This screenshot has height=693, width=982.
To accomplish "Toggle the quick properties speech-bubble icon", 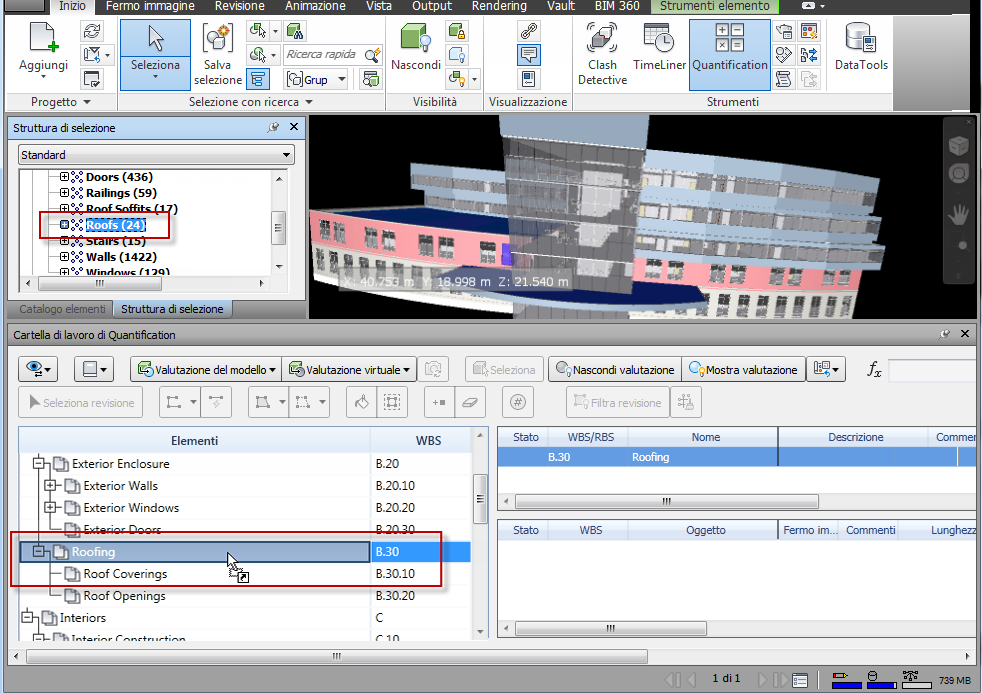I will click(529, 55).
